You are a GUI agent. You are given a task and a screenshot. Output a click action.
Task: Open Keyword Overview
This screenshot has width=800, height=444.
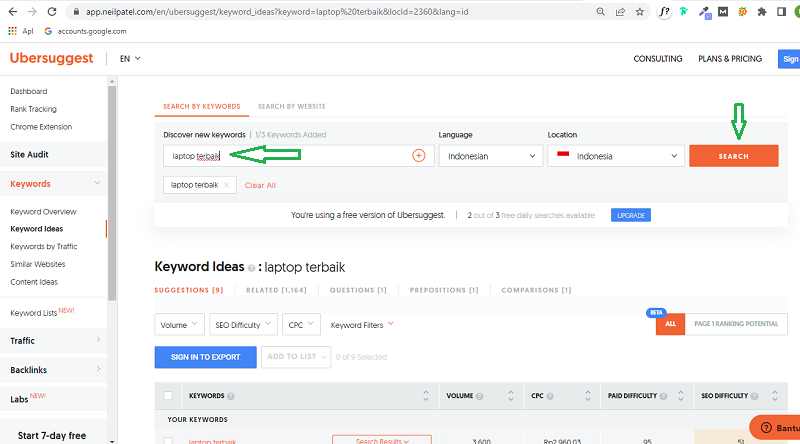pos(43,212)
